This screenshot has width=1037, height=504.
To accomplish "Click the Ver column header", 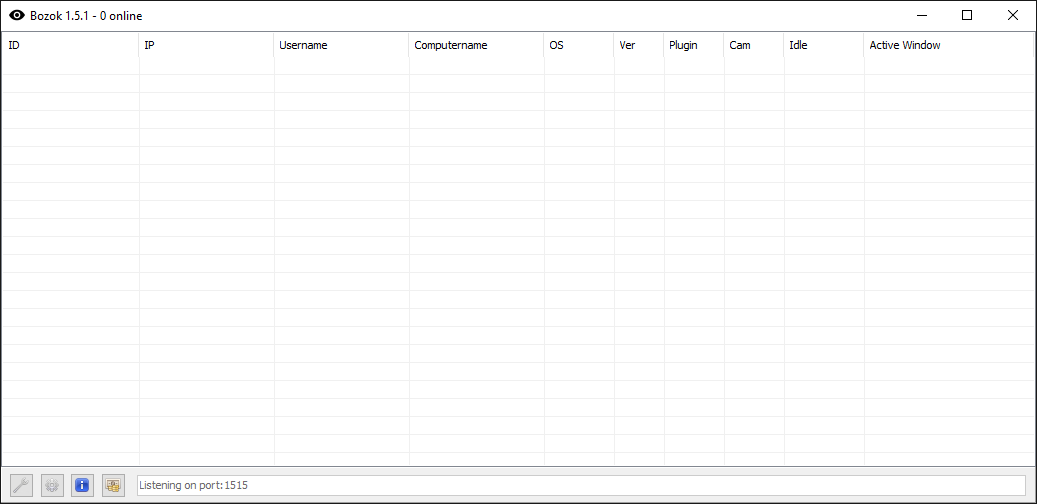I will point(638,45).
